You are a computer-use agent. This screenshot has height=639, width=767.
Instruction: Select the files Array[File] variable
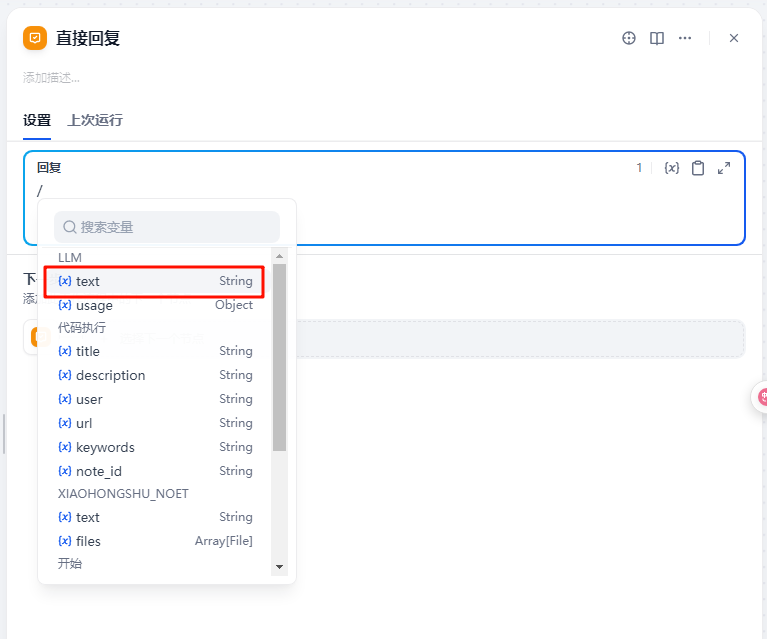pos(155,541)
